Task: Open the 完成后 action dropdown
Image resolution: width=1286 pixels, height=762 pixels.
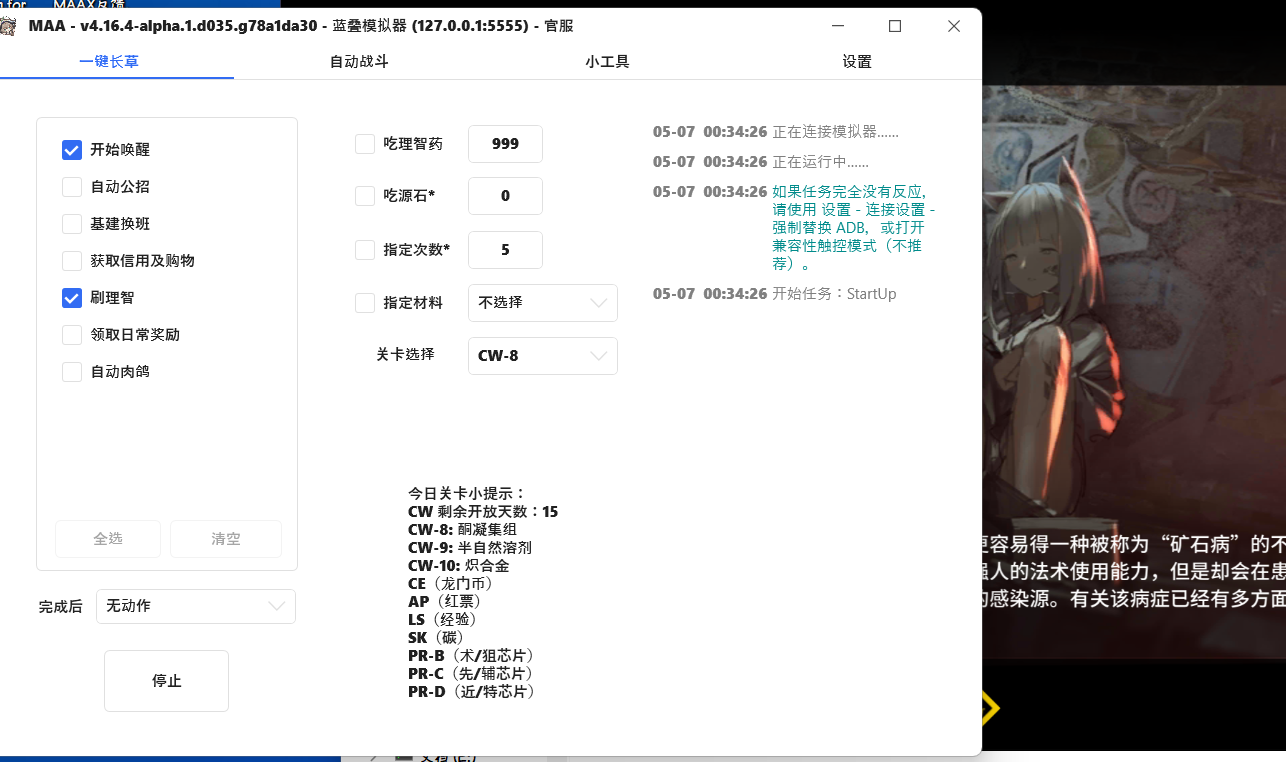Action: click(195, 606)
